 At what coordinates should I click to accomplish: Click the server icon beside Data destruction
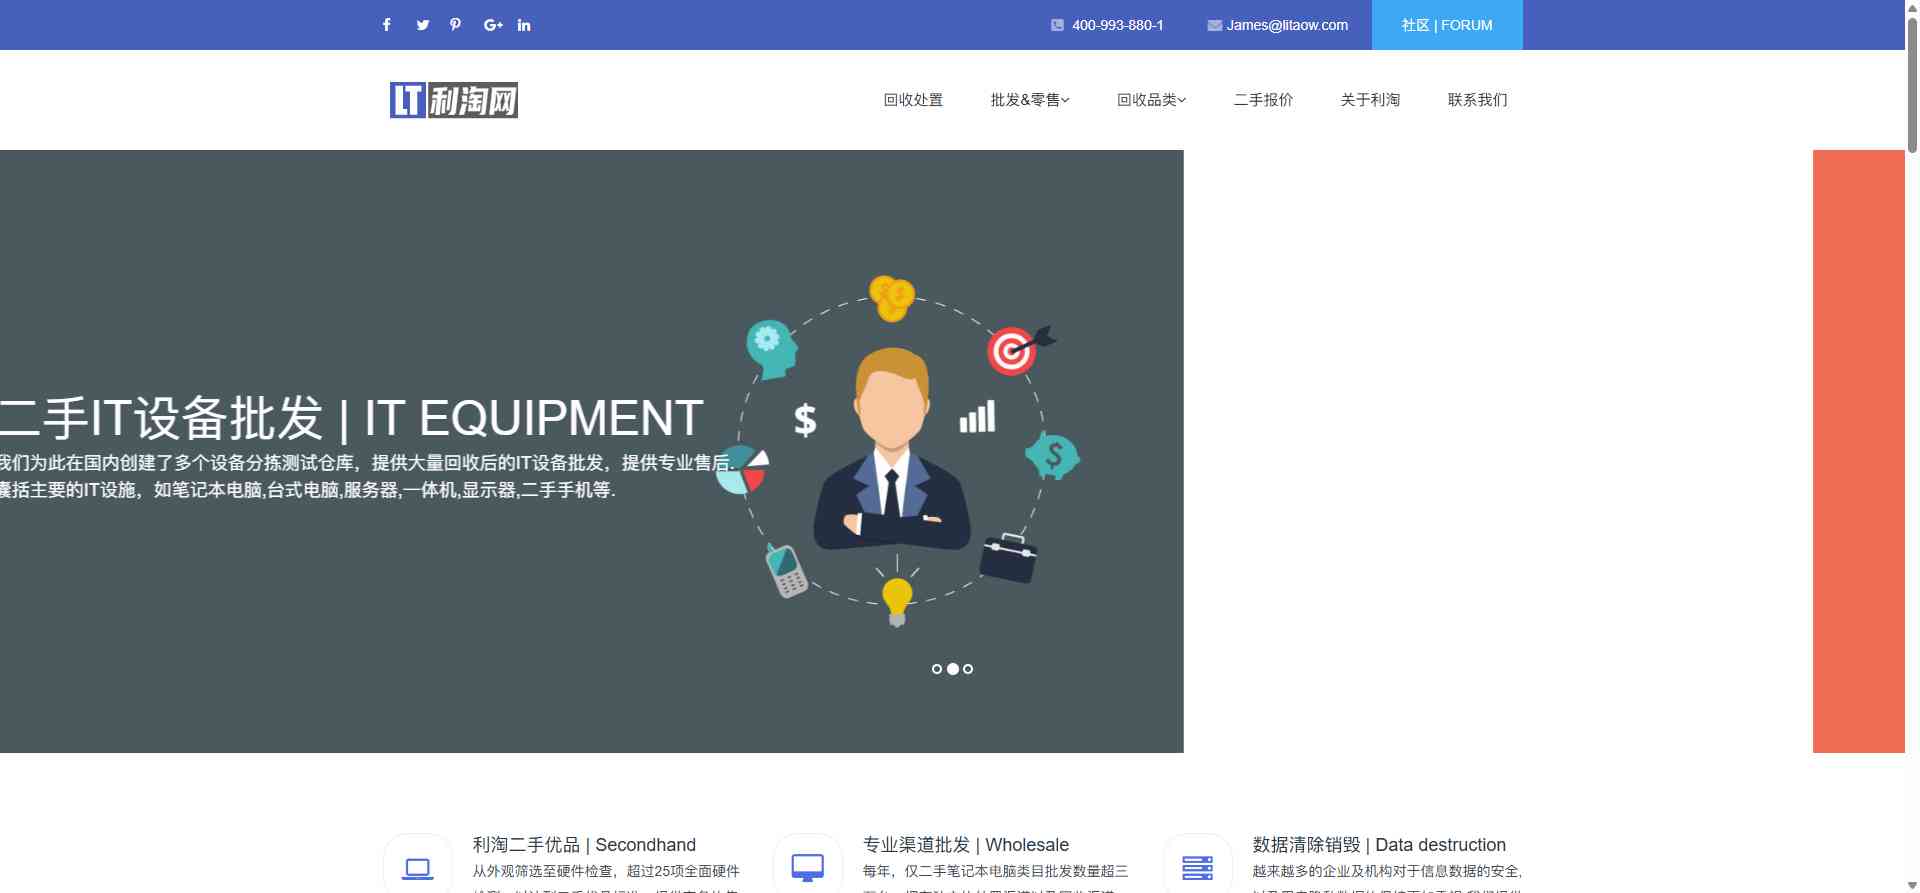click(1198, 867)
